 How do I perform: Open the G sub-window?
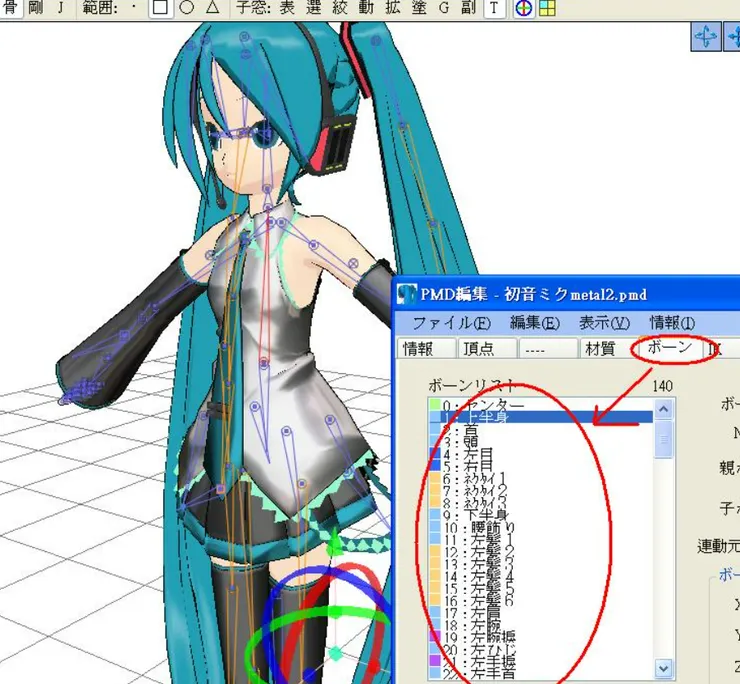(444, 8)
